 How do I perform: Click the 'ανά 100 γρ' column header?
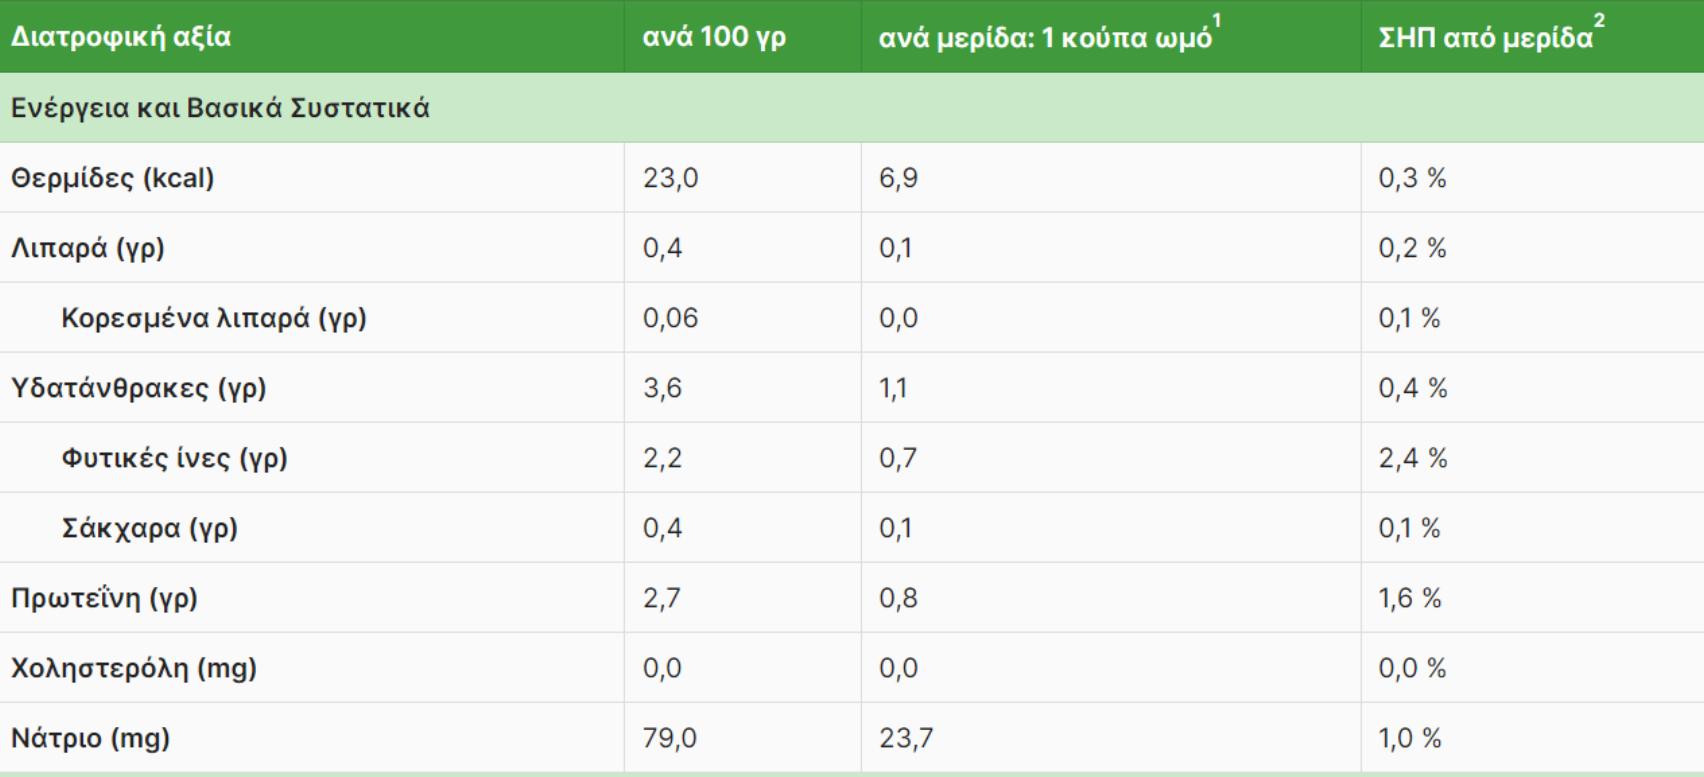click(x=714, y=37)
